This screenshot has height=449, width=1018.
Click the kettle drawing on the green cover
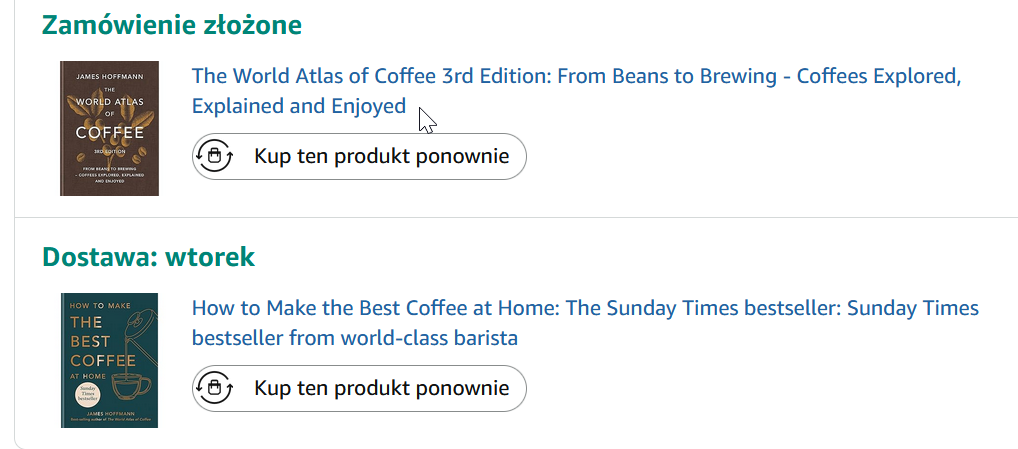tap(138, 322)
